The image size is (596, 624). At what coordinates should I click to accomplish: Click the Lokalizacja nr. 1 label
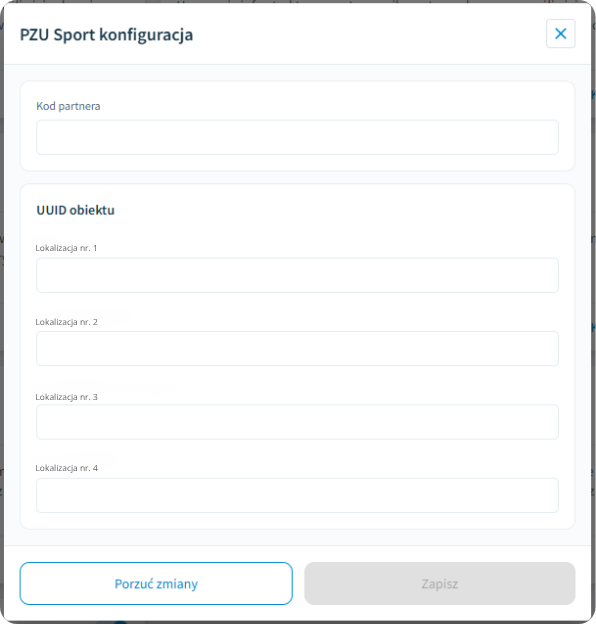(66, 248)
